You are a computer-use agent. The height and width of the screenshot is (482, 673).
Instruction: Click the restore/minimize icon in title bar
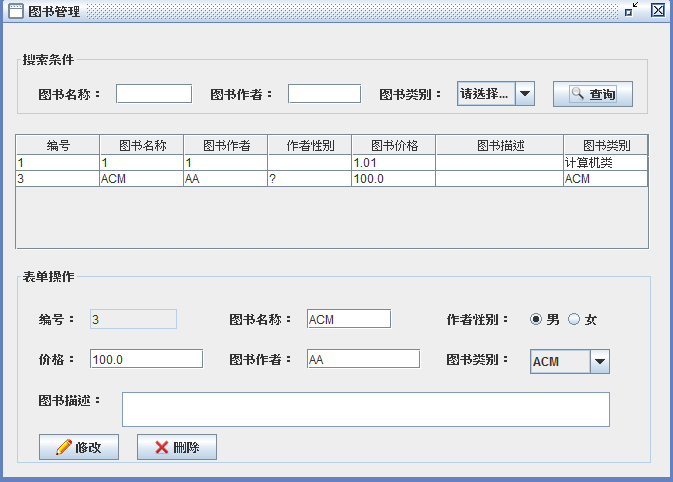click(631, 9)
